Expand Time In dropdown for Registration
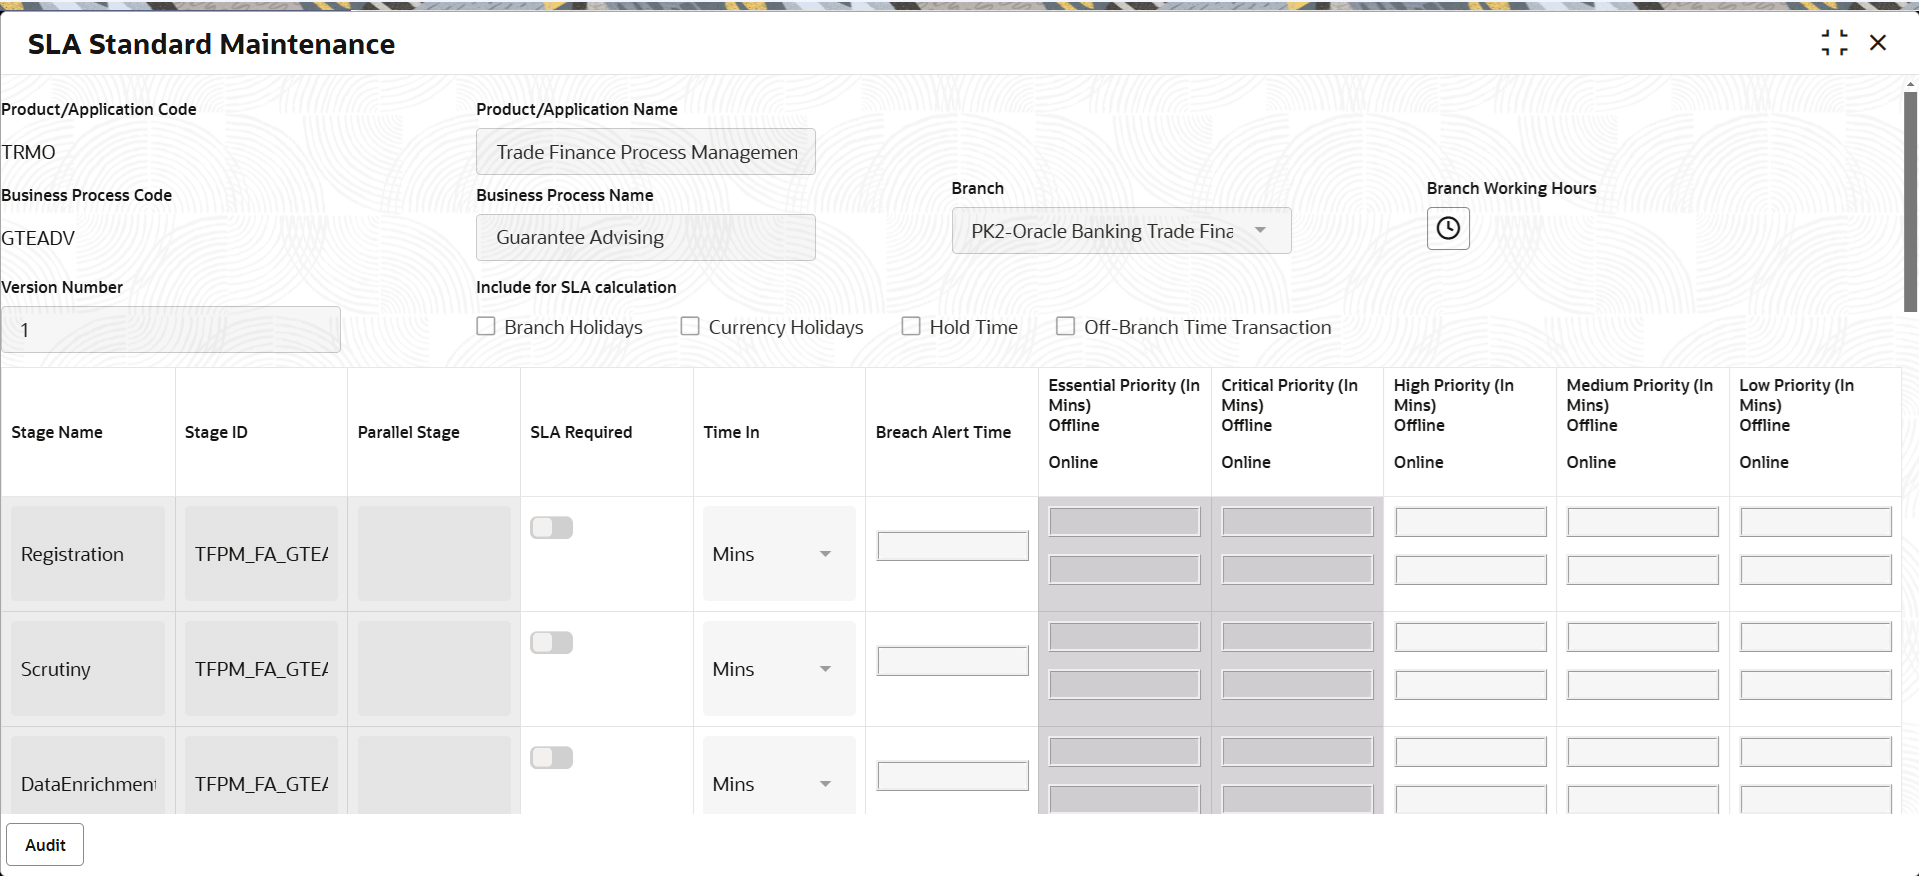Screen dimensions: 1919x876 pos(779,554)
